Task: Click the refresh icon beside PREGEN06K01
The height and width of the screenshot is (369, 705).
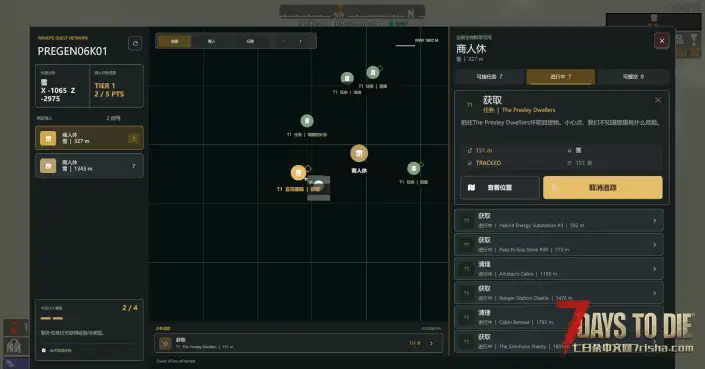Action: click(x=135, y=44)
